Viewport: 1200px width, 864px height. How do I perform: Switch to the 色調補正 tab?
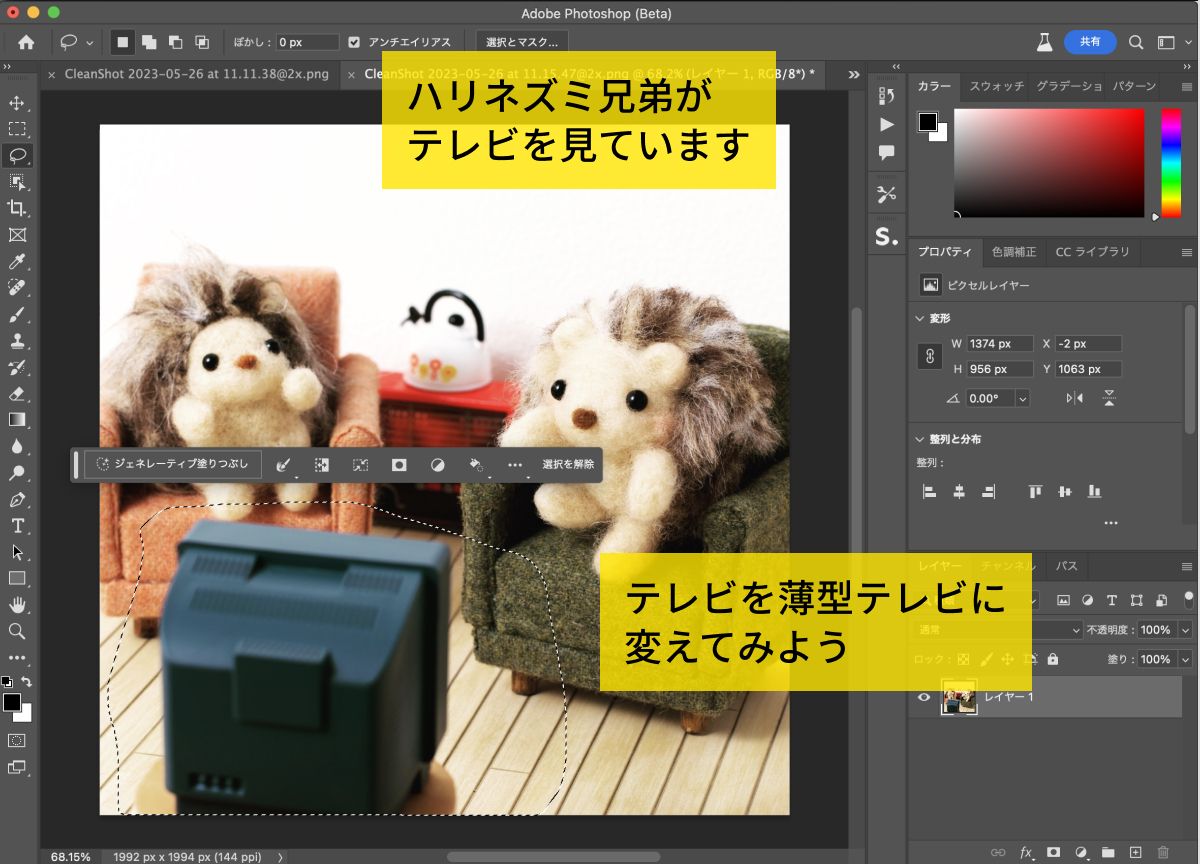[1014, 252]
